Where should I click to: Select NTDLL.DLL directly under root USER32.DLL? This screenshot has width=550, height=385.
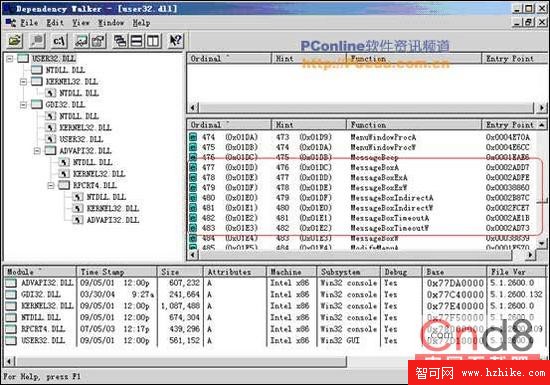pyautogui.click(x=66, y=70)
